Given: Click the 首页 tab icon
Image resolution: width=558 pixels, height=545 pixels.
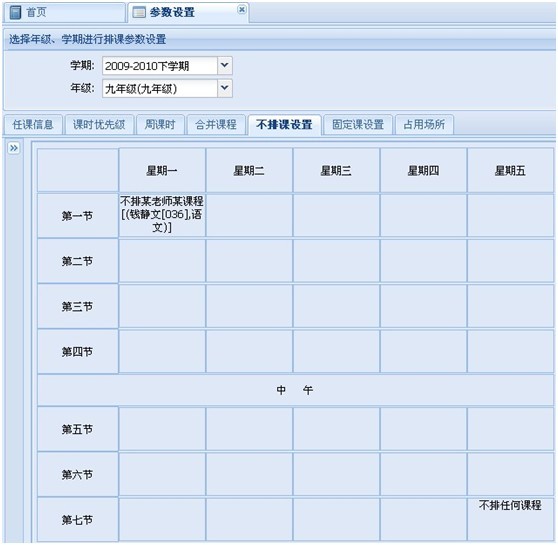Looking at the screenshot, I should [15, 12].
